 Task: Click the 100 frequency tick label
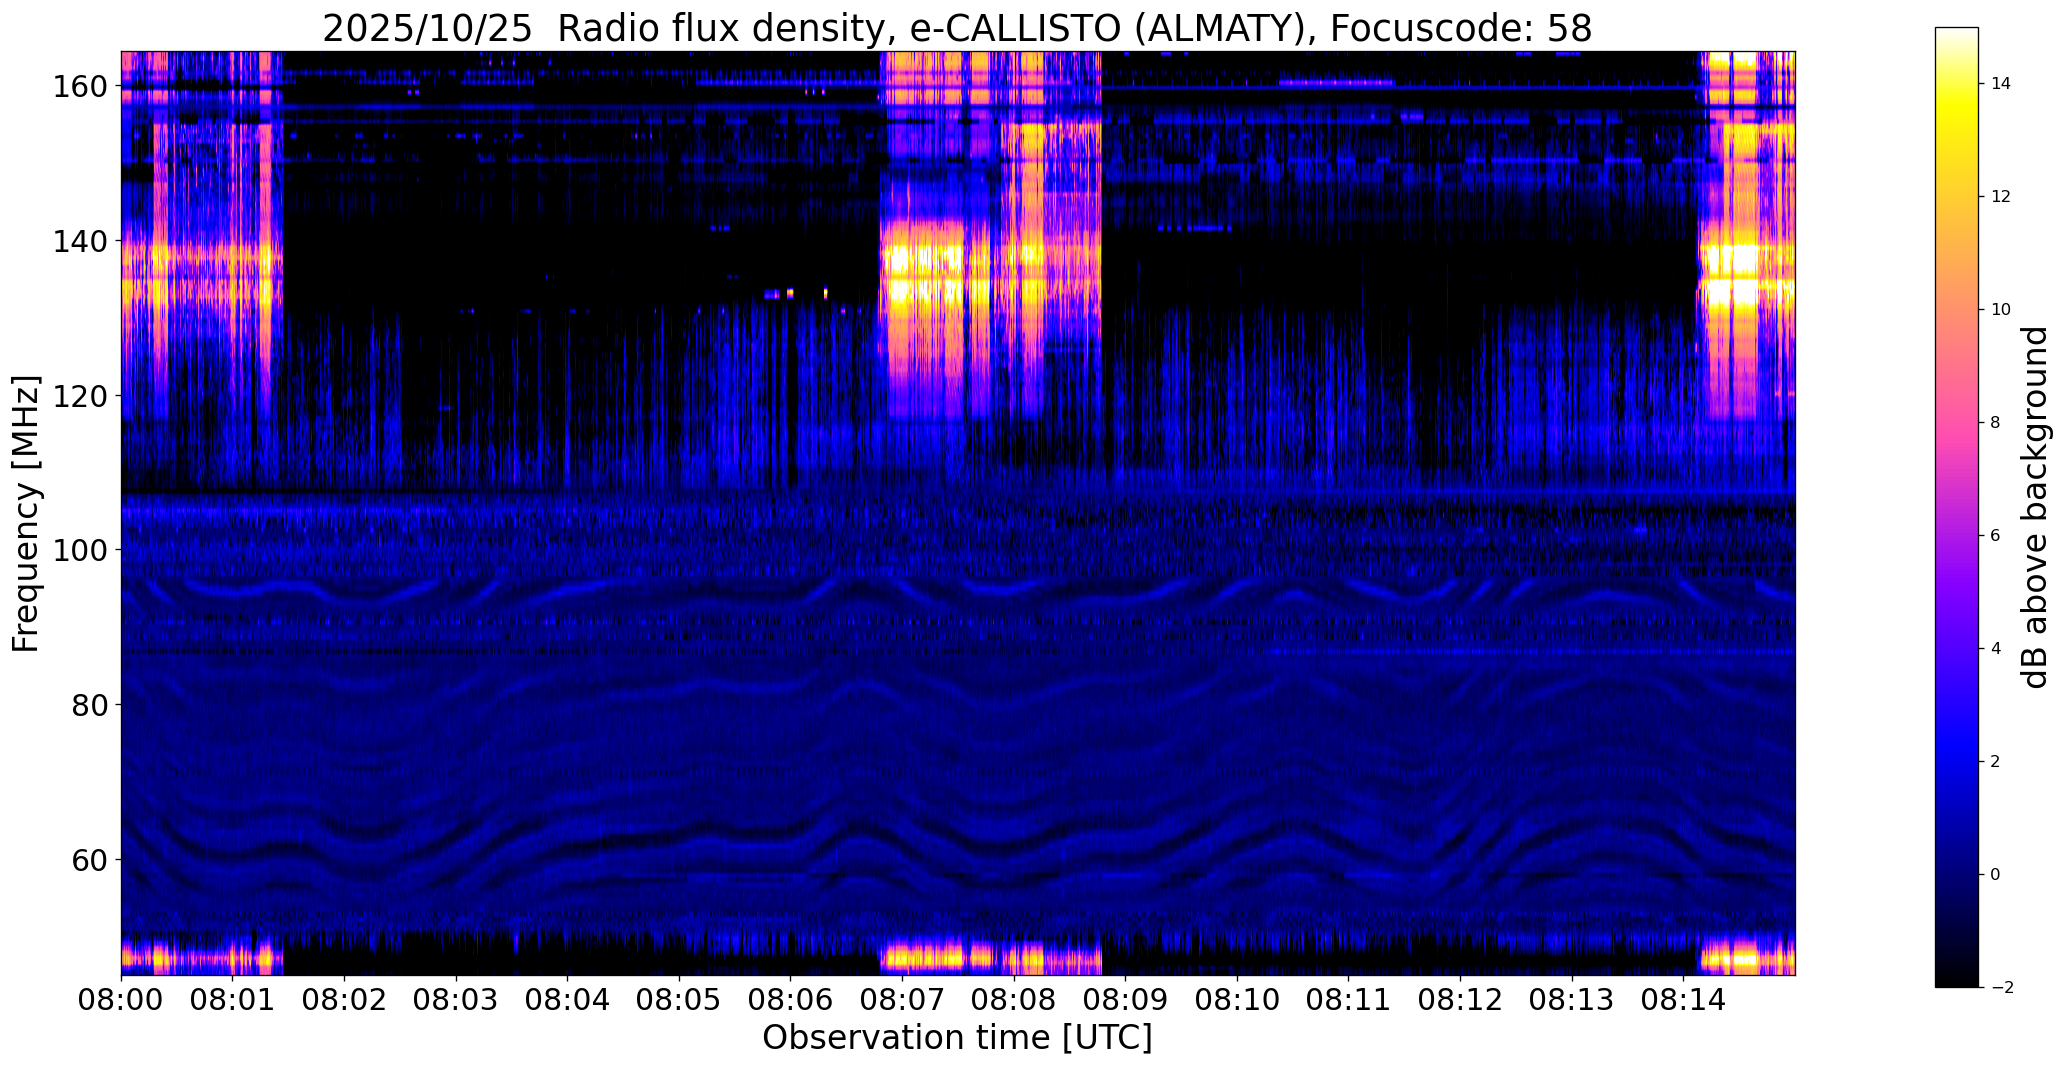pyautogui.click(x=82, y=550)
